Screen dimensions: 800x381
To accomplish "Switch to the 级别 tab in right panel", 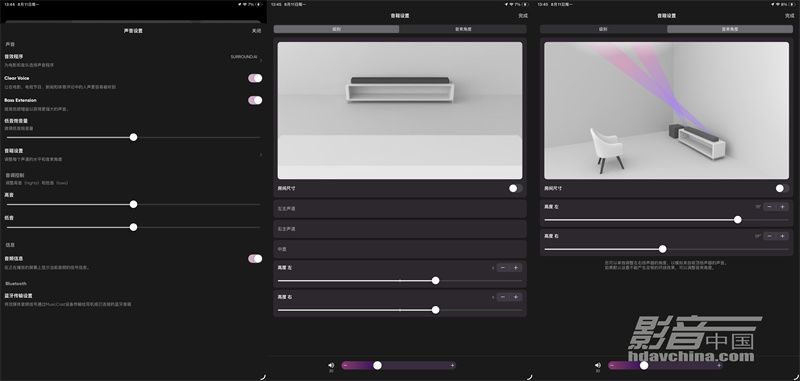I will [x=603, y=29].
